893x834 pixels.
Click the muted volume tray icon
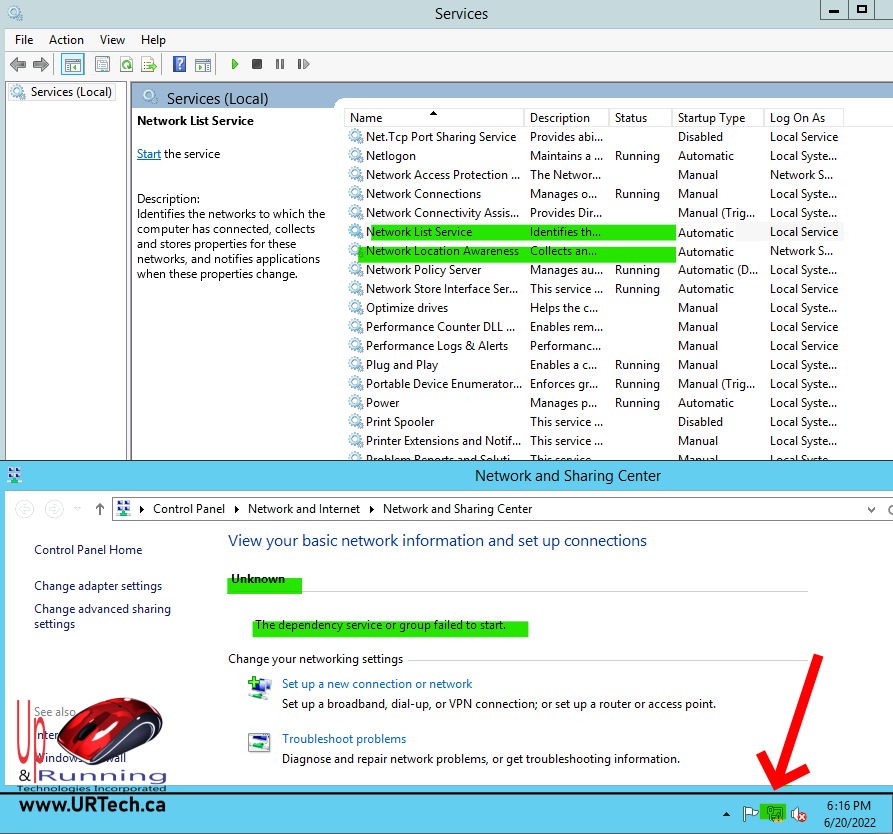click(x=798, y=814)
